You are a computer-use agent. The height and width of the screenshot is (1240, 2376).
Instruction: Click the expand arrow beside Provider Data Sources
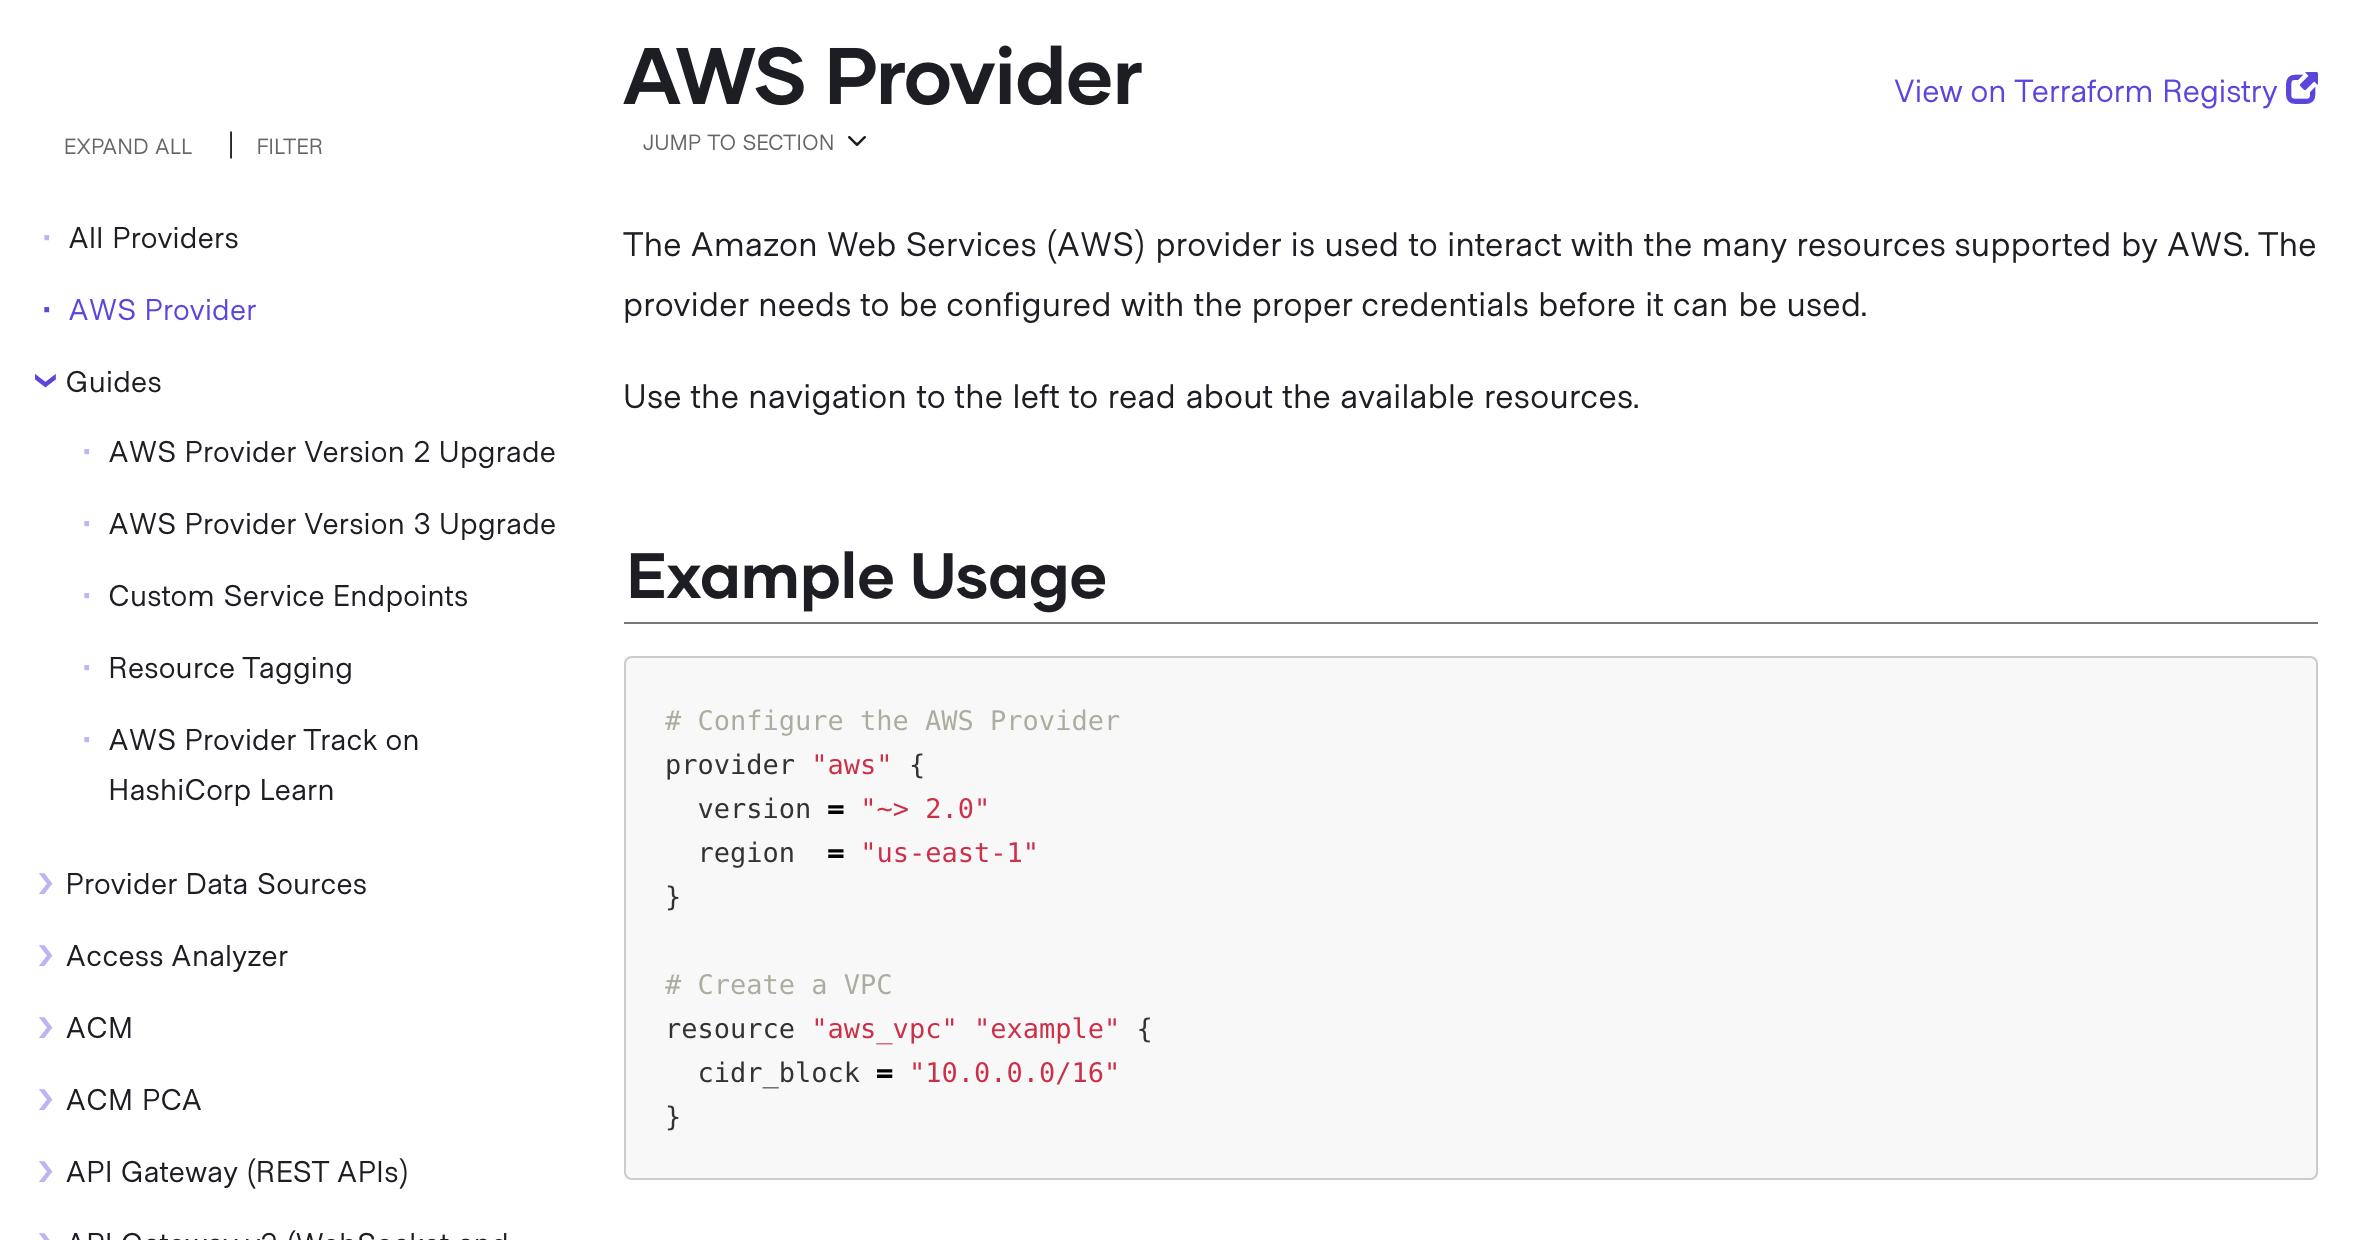coord(44,883)
